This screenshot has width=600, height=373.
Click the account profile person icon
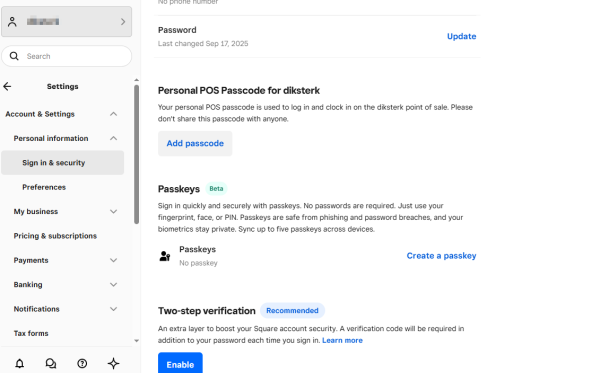[x=12, y=21]
